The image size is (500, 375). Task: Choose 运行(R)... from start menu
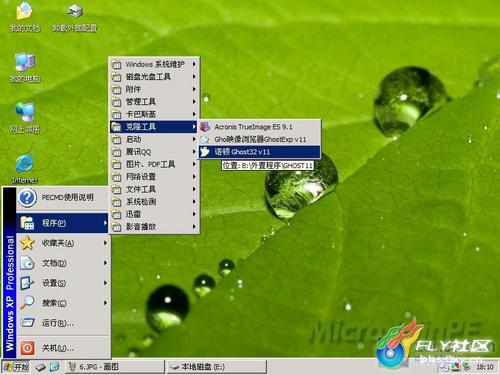[62, 323]
